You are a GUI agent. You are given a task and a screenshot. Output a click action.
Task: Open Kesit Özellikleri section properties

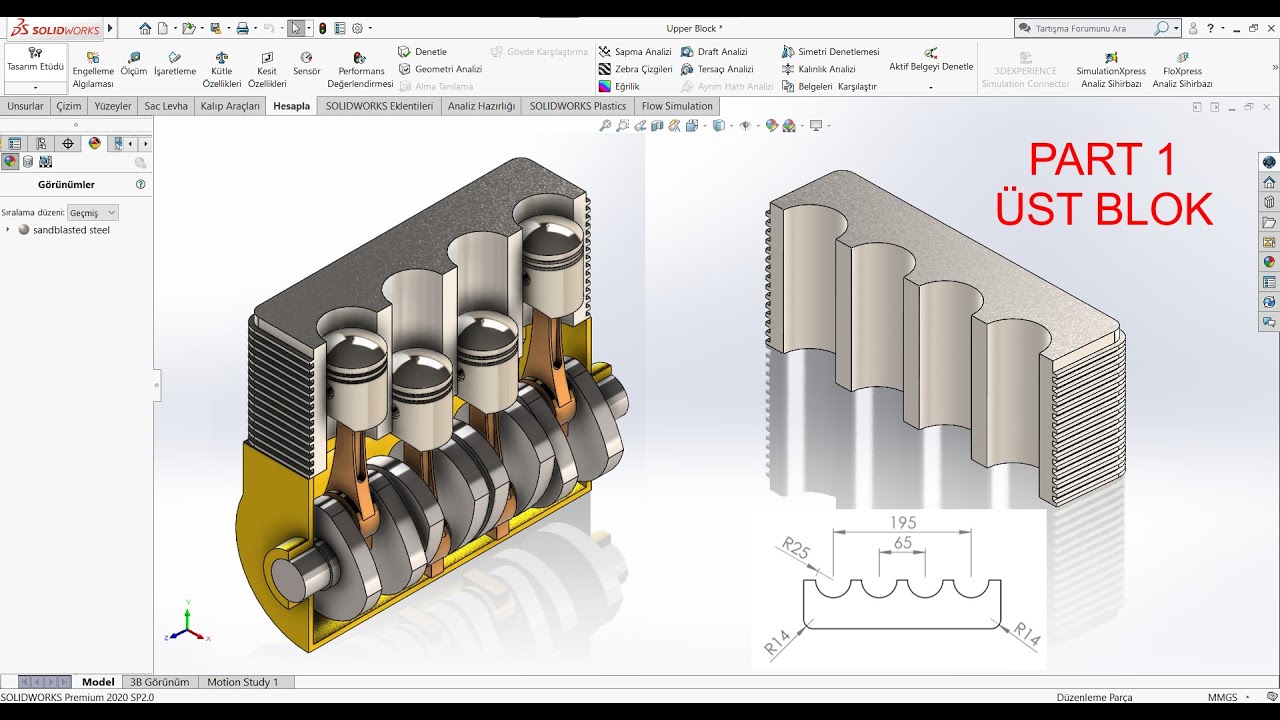click(x=267, y=70)
